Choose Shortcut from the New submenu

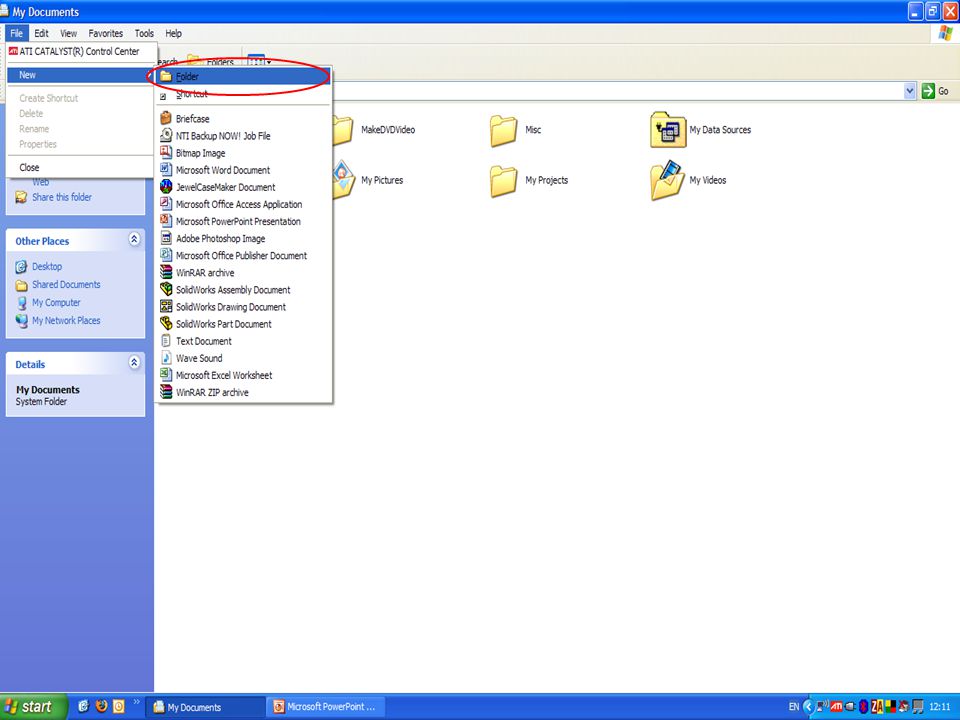pos(243,94)
